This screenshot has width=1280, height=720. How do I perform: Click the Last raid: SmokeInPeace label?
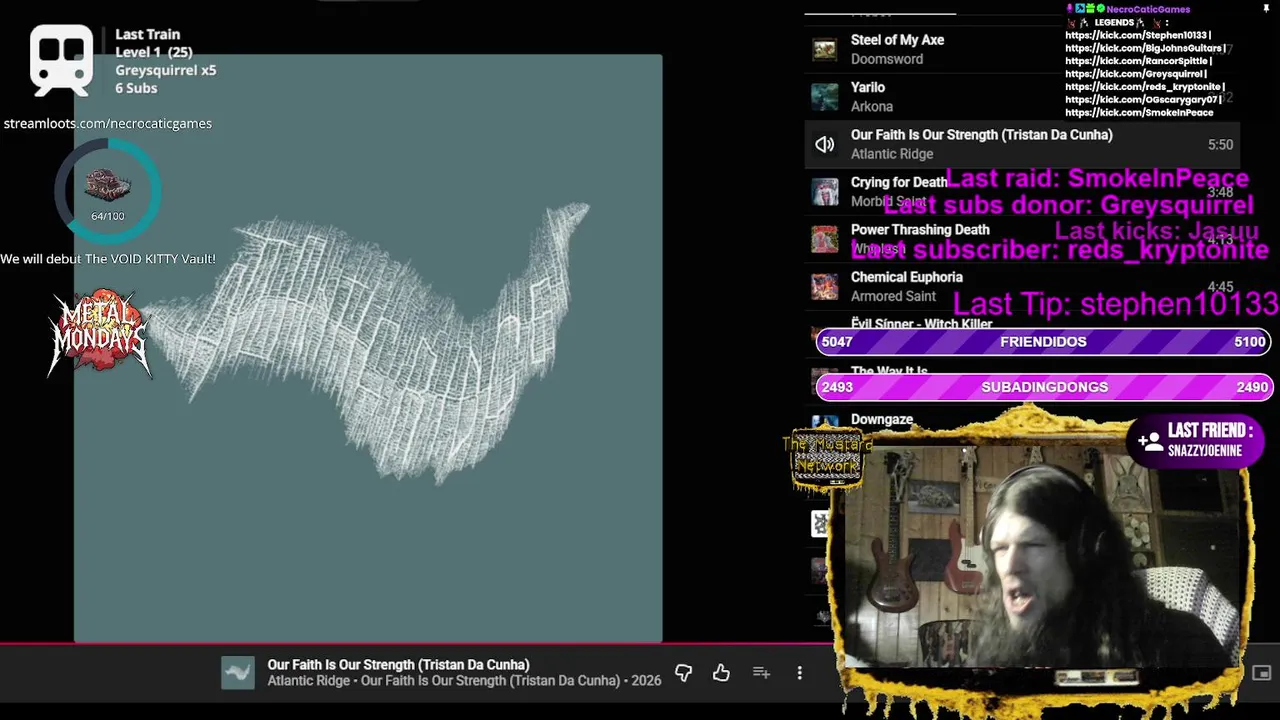(1097, 179)
